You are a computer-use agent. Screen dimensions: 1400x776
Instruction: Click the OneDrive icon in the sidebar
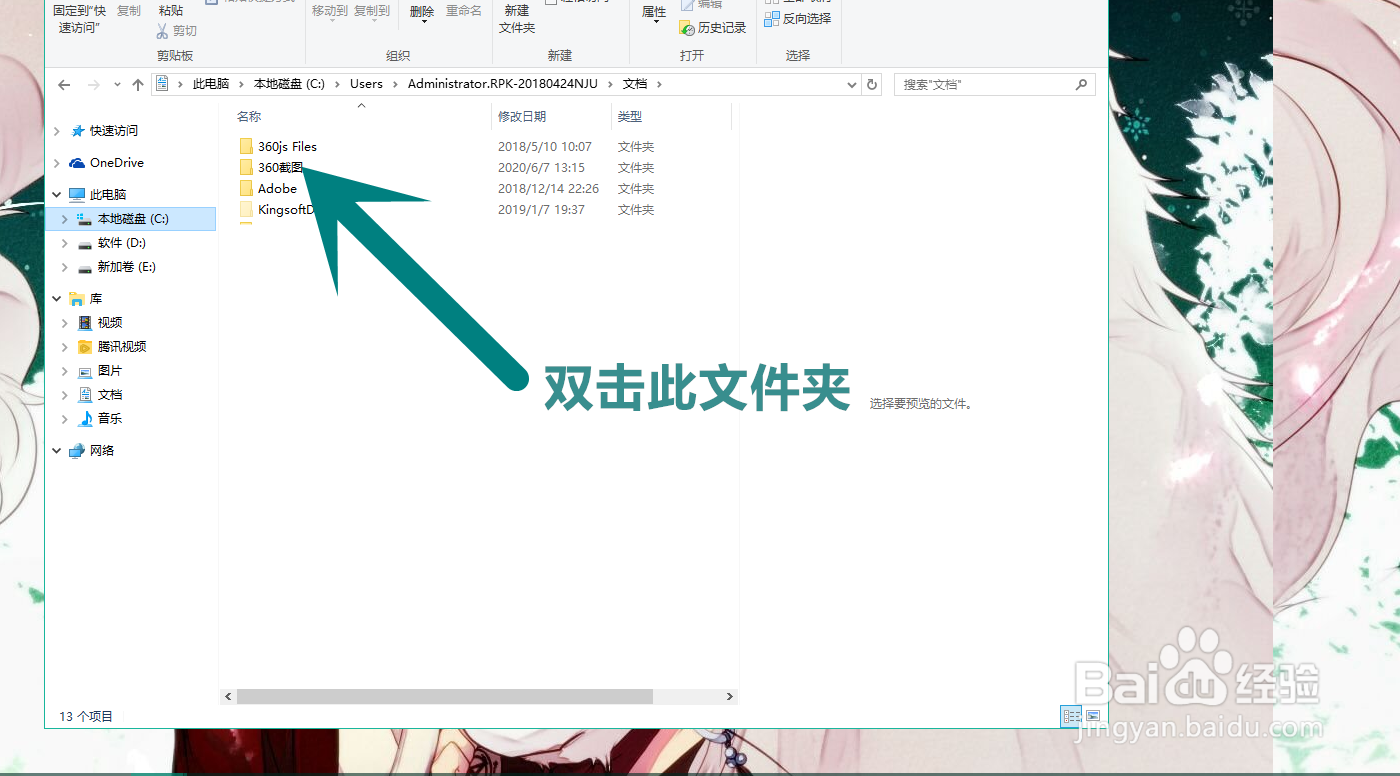pos(77,162)
